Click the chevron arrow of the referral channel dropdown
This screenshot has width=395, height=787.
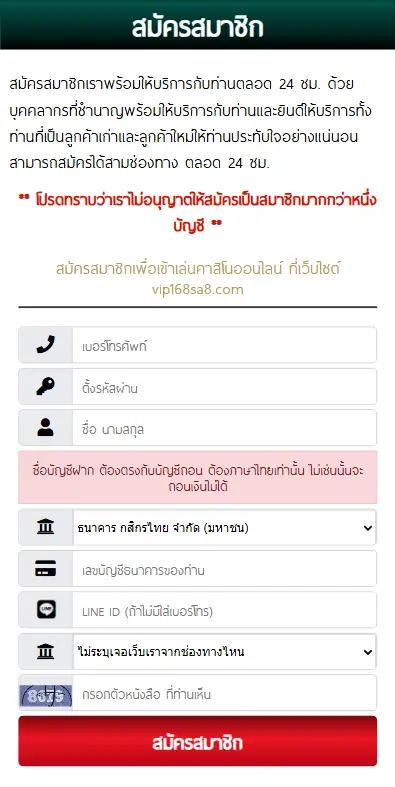(x=368, y=652)
